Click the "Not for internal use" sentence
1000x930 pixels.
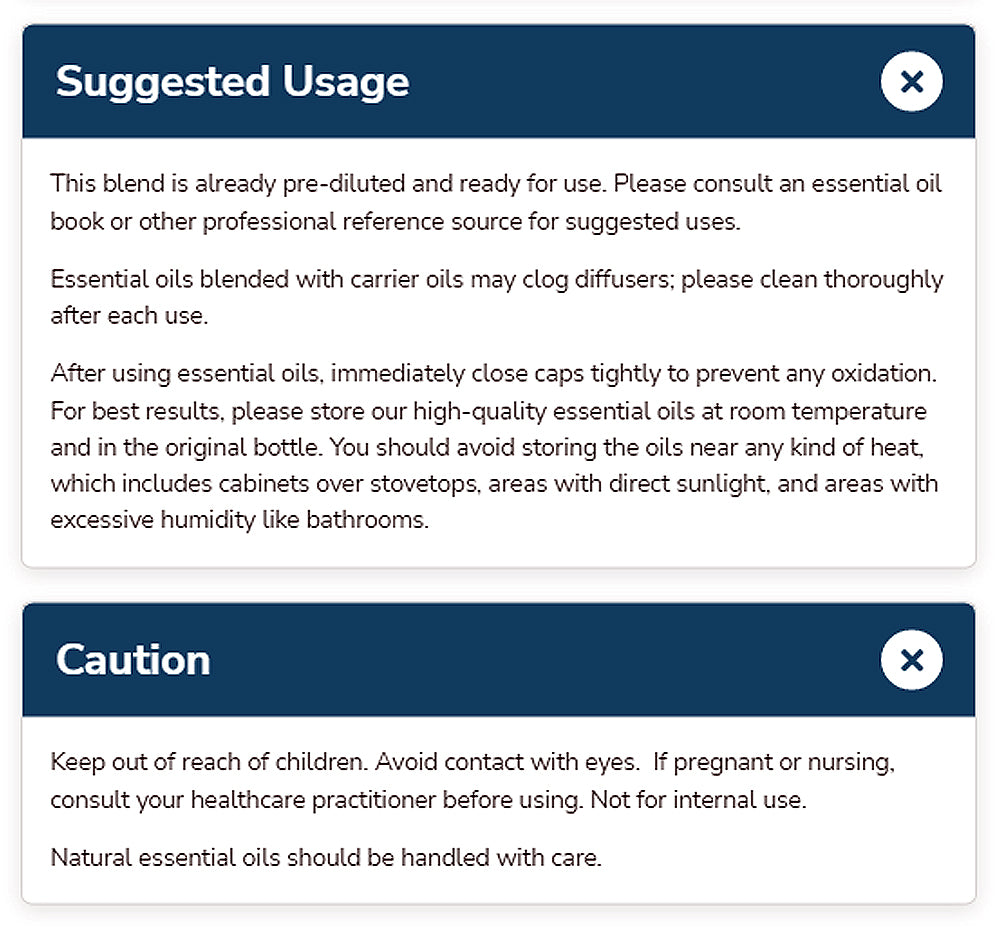(698, 801)
